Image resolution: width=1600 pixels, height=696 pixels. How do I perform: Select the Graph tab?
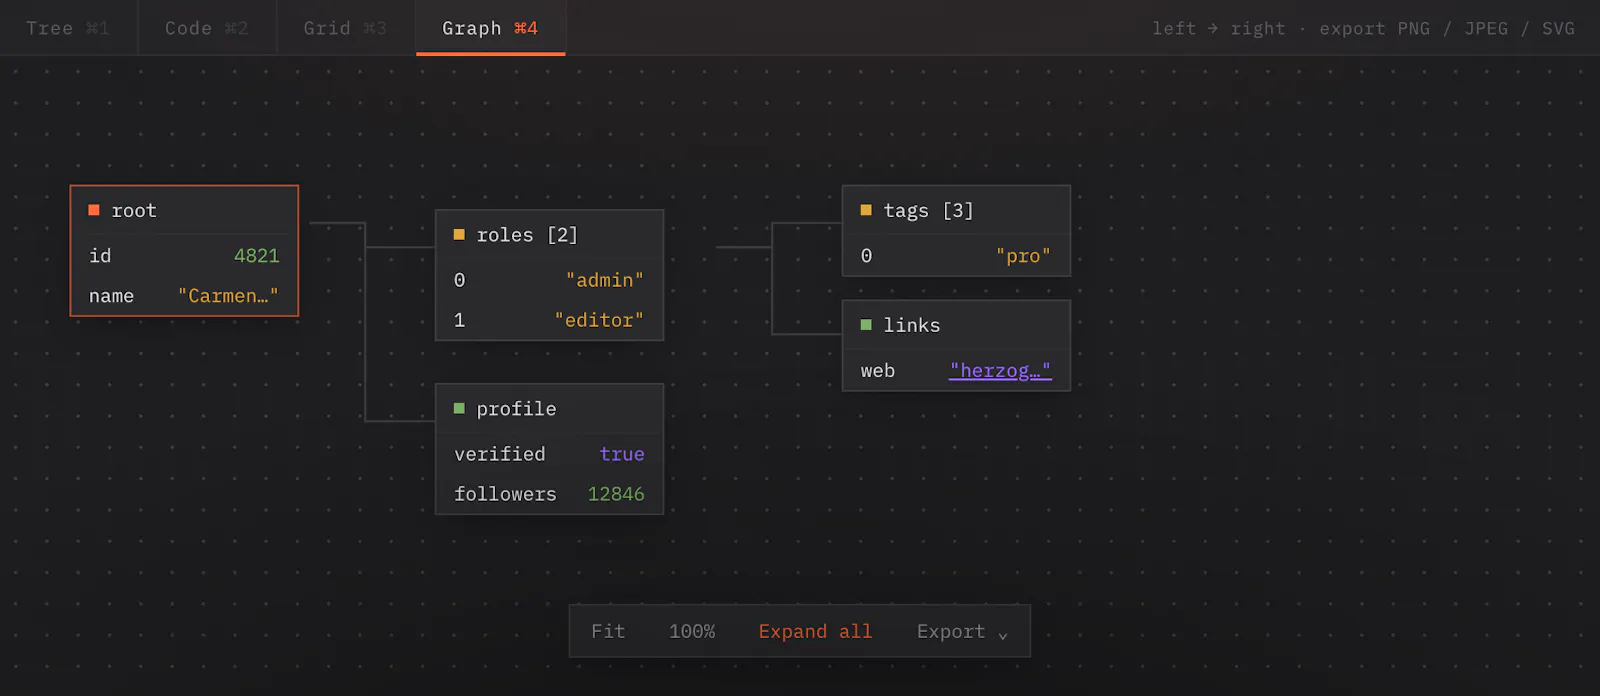(490, 28)
